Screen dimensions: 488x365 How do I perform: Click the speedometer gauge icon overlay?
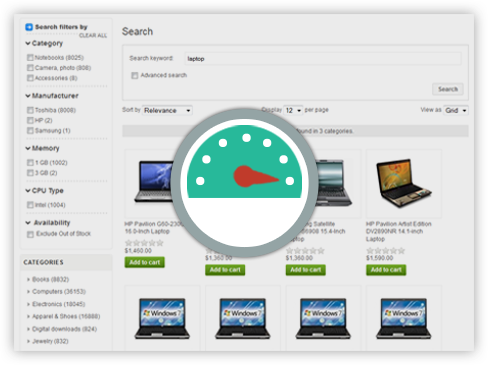pyautogui.click(x=245, y=183)
